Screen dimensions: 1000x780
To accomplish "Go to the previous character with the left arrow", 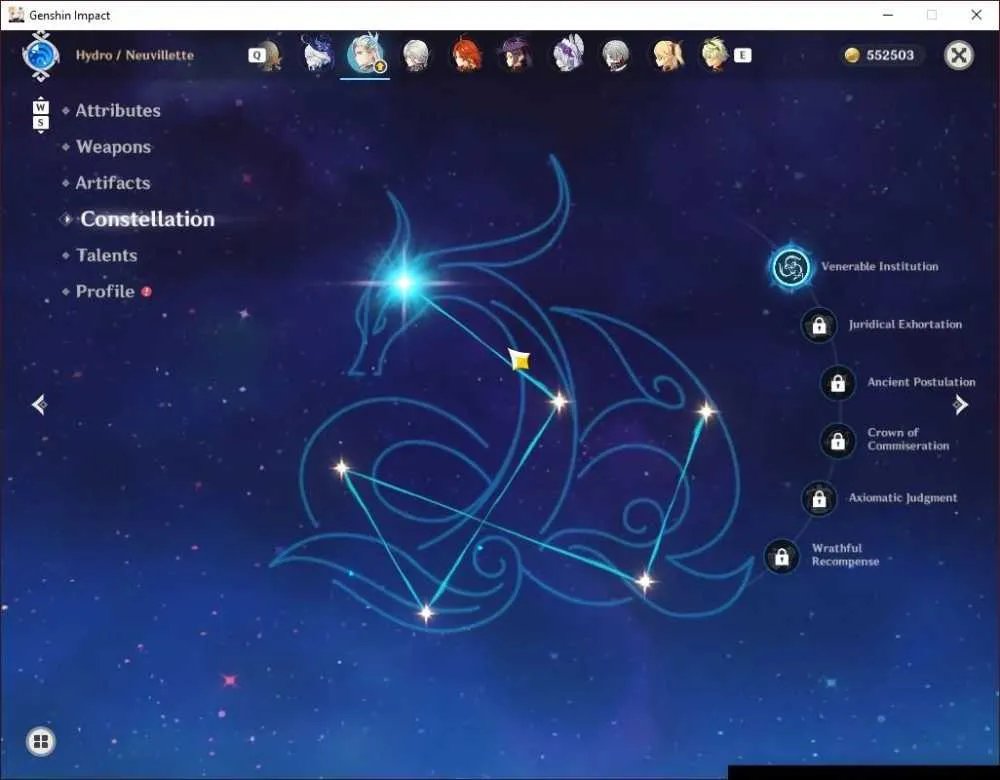I will click(x=40, y=404).
